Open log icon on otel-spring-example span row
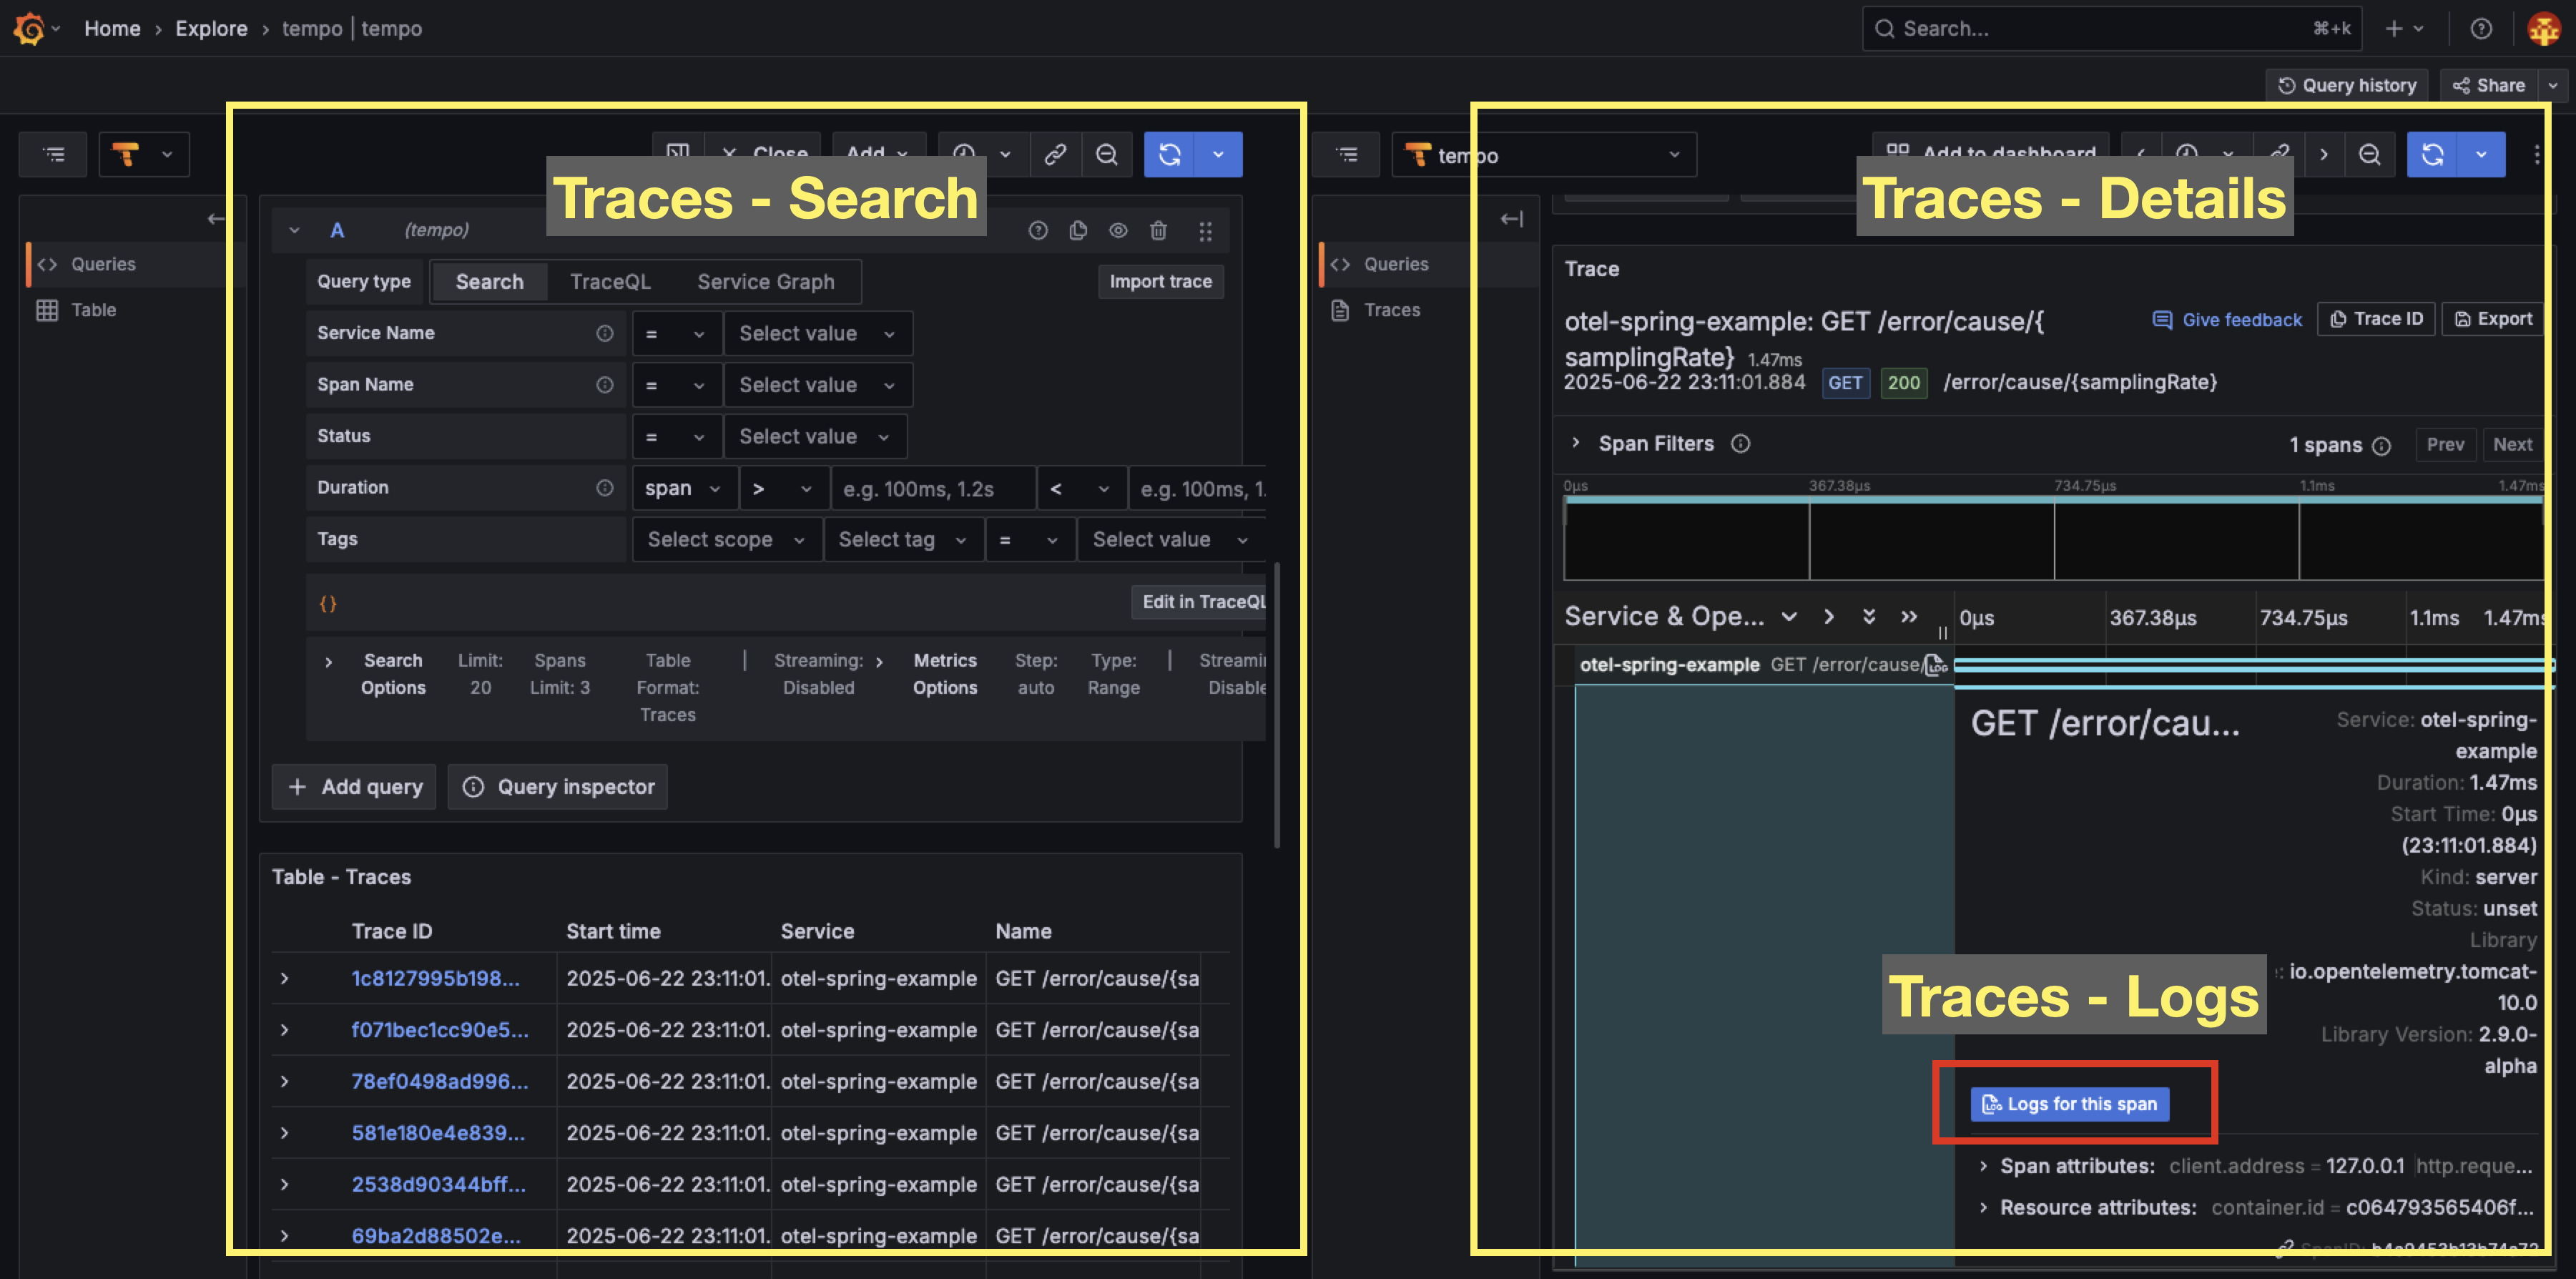Screen dimensions: 2576x1279 1936,664
